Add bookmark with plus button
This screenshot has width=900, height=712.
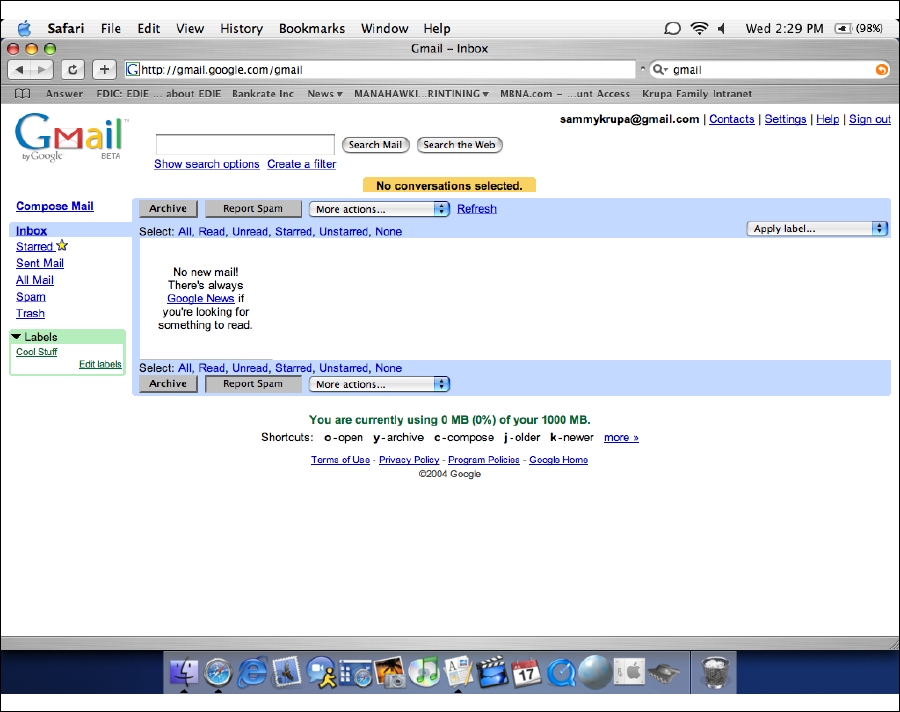pos(104,69)
